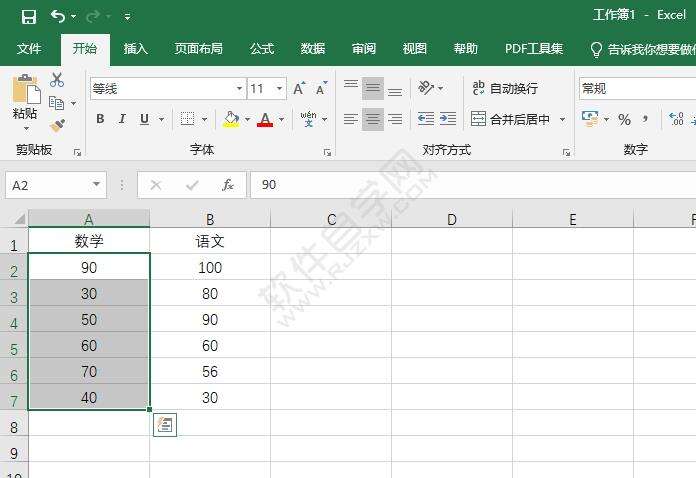
Task: Click cell B2 containing 100
Action: coord(210,267)
